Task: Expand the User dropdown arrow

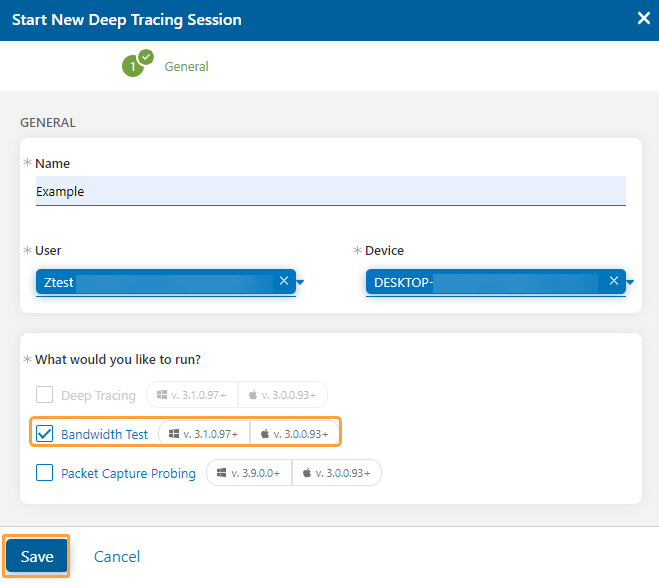Action: (300, 283)
